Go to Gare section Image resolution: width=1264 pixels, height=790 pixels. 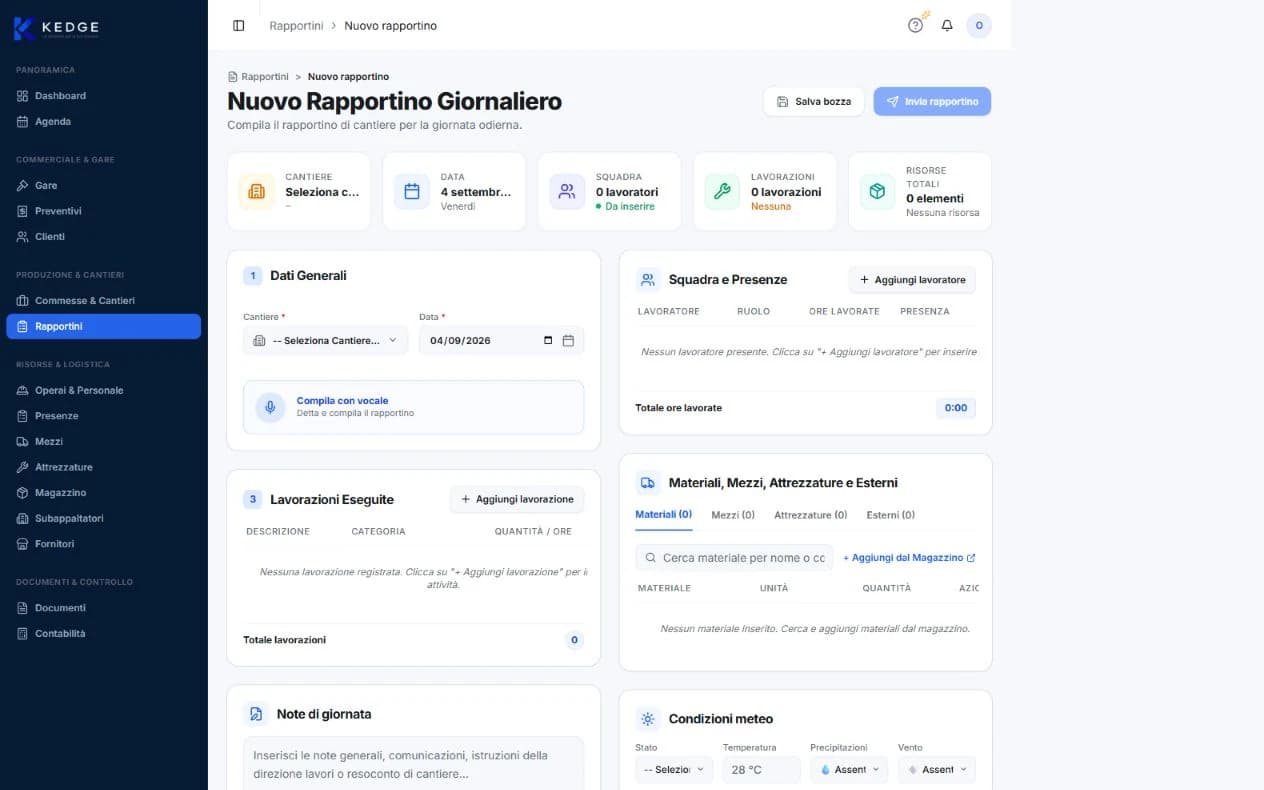point(103,185)
